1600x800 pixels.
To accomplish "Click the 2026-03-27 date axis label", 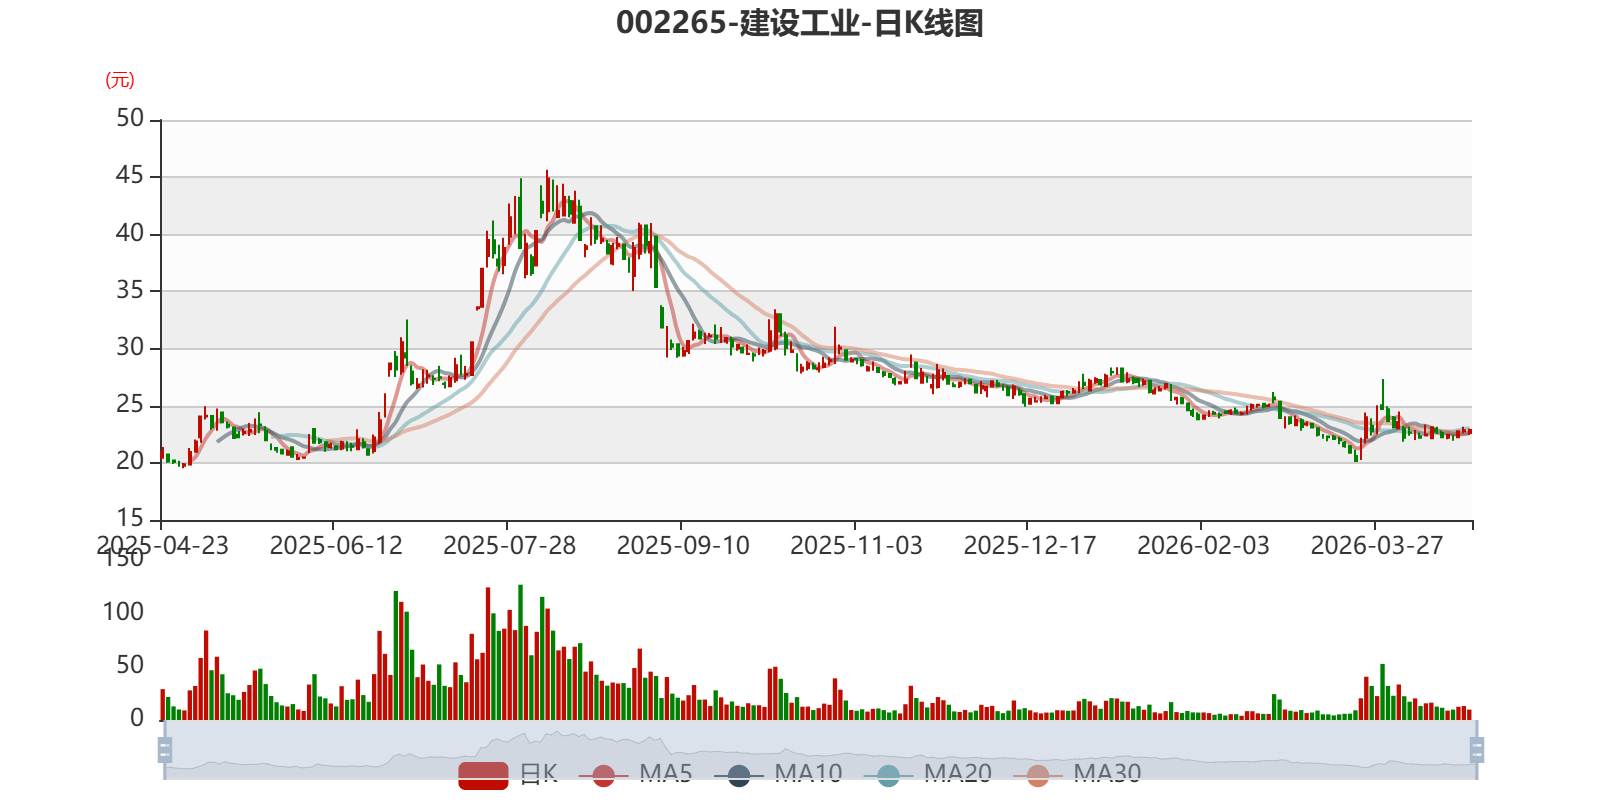I will click(x=1377, y=545).
